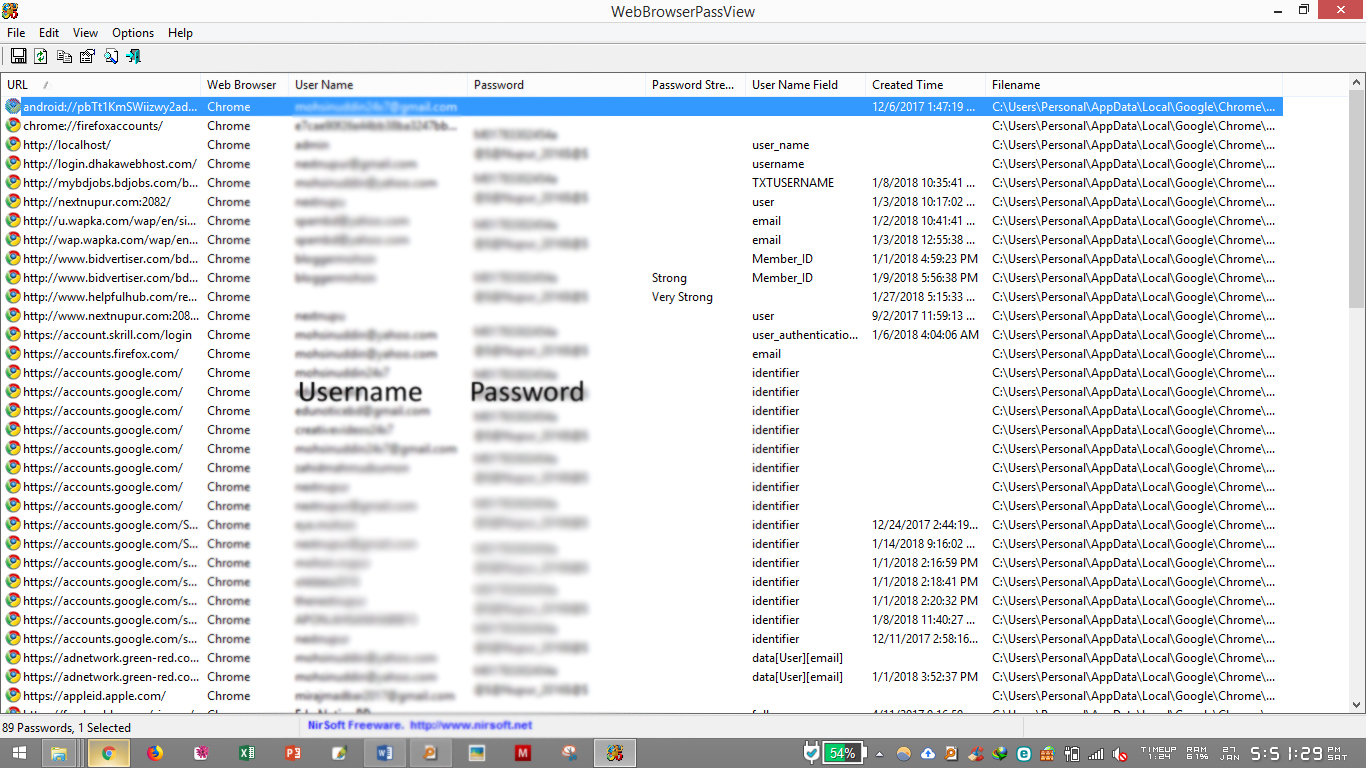Select the http://login.dhakawebhost.com/ row
Screen dimensions: 1366x768
click(642, 164)
